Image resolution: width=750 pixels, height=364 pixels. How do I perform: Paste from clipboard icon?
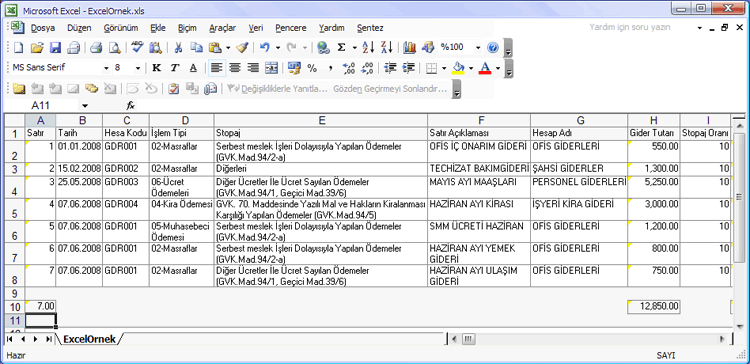[215, 47]
